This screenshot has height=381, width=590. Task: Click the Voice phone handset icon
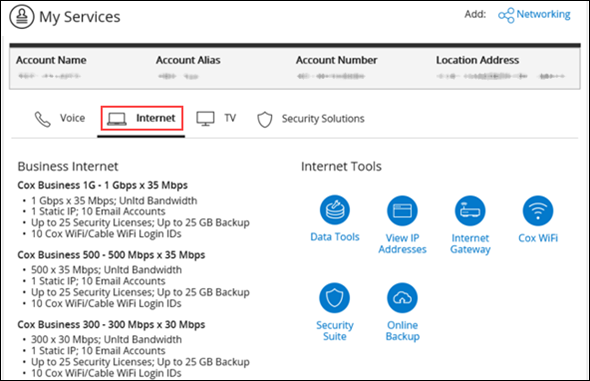42,119
